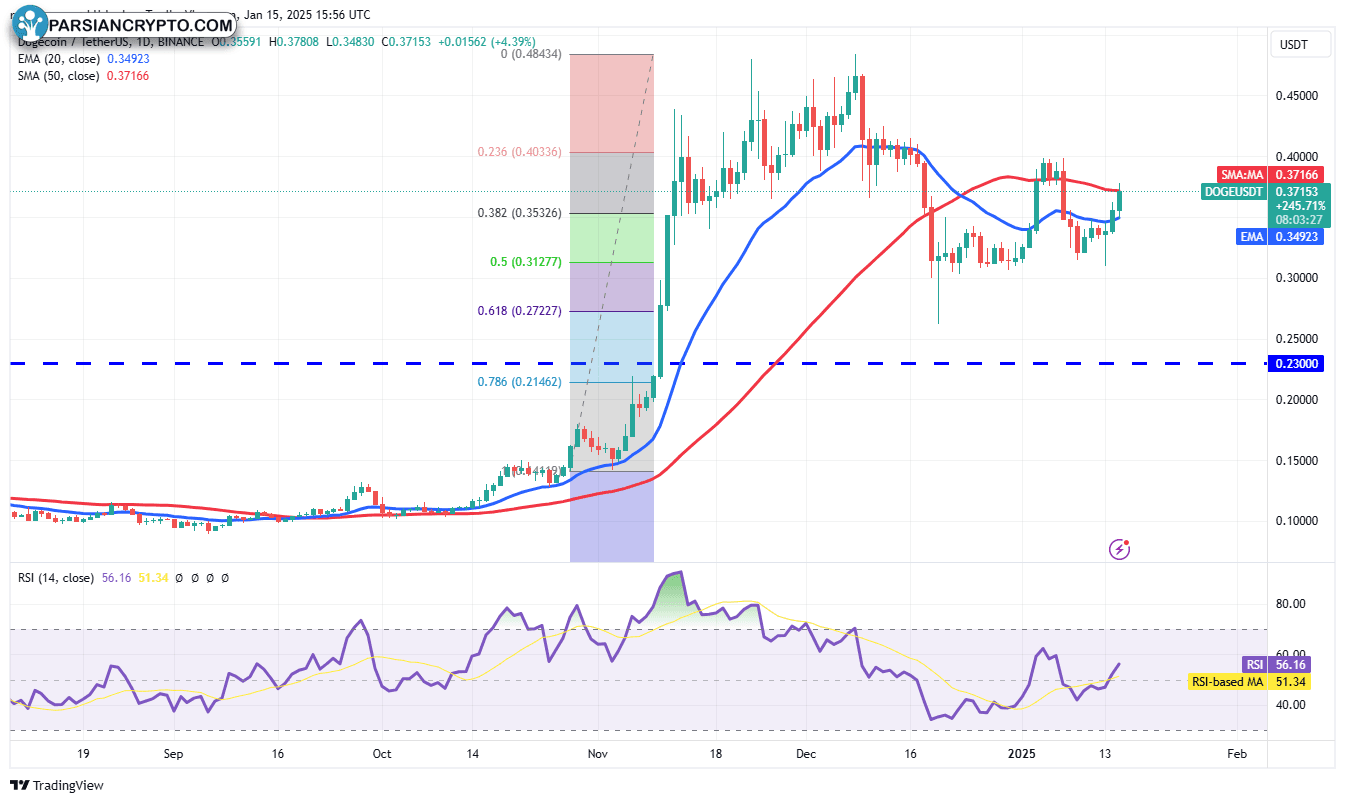This screenshot has height=803, width=1345.
Task: Click the 0.618 (0.27227) Fibonacci level label
Action: [521, 311]
